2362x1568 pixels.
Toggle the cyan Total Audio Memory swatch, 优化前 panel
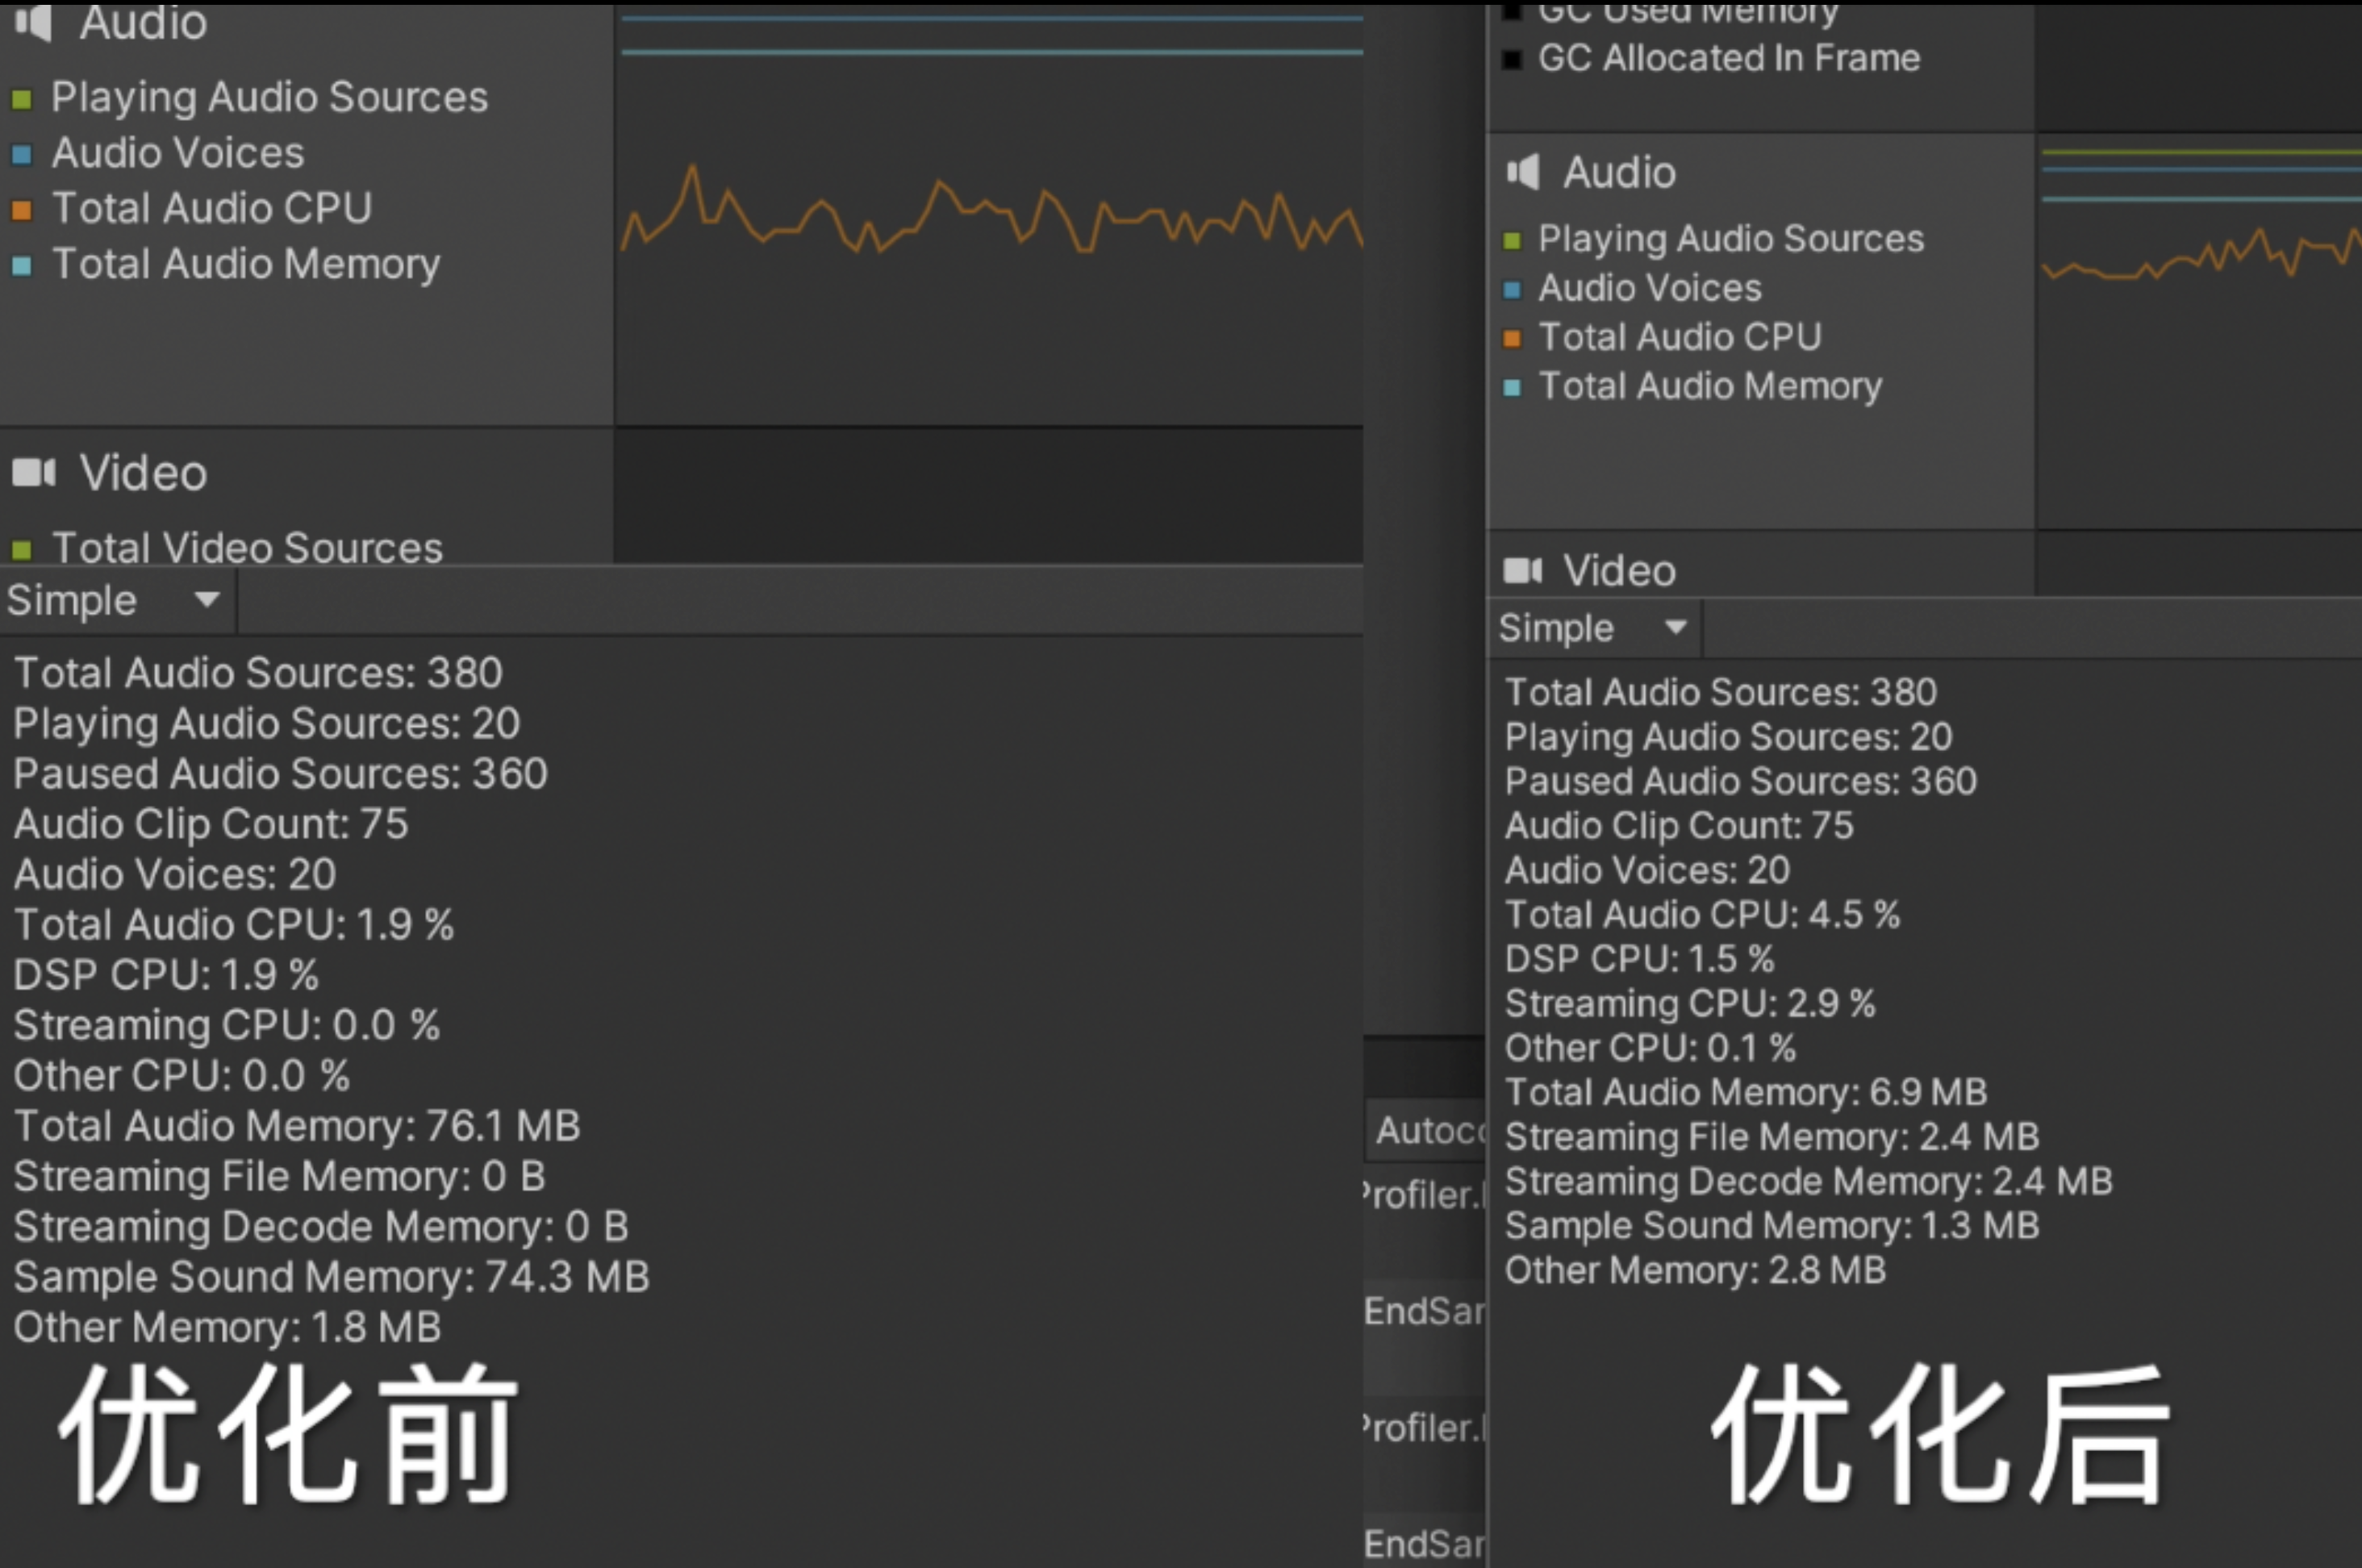(22, 266)
